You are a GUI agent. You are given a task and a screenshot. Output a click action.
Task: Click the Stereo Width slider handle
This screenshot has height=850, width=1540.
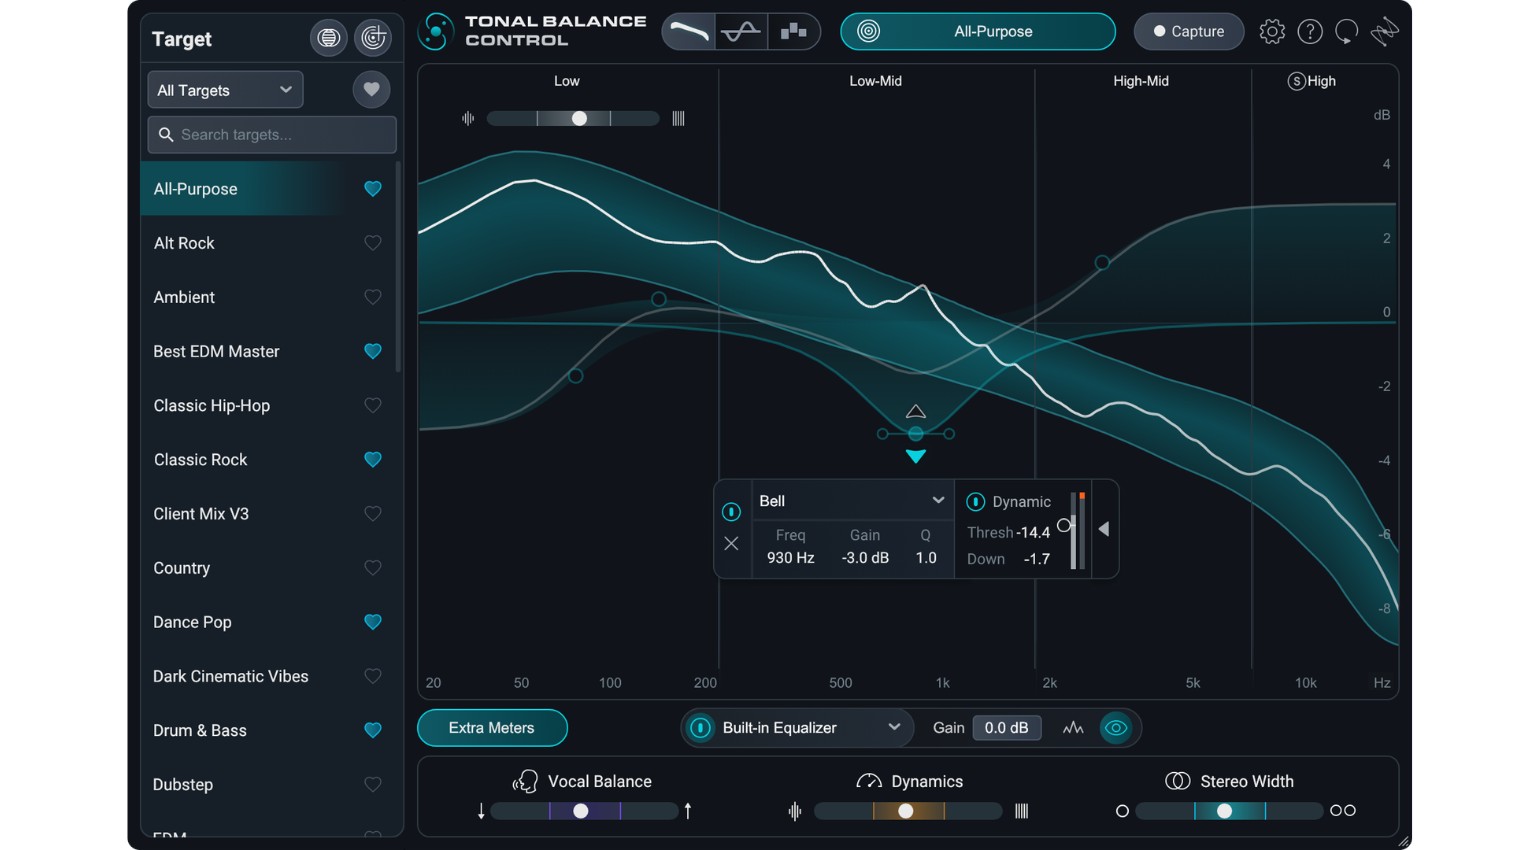coord(1224,811)
